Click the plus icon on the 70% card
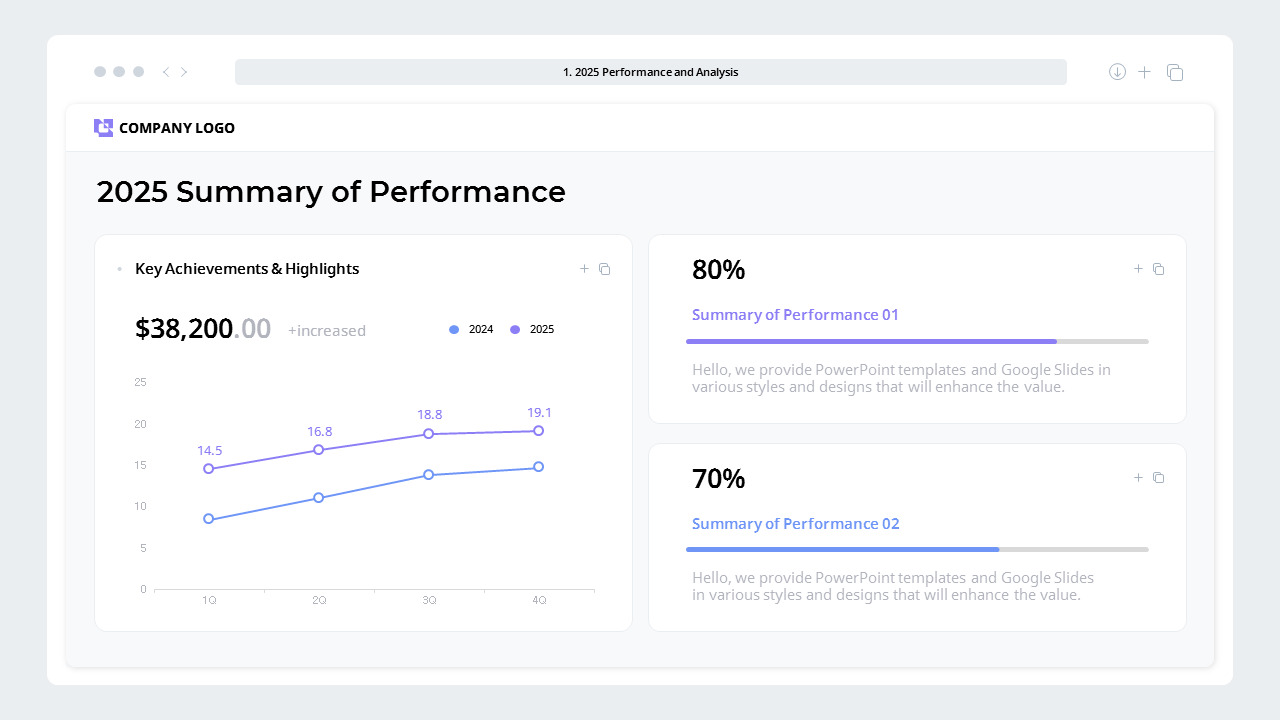The width and height of the screenshot is (1280, 720). coord(1138,477)
